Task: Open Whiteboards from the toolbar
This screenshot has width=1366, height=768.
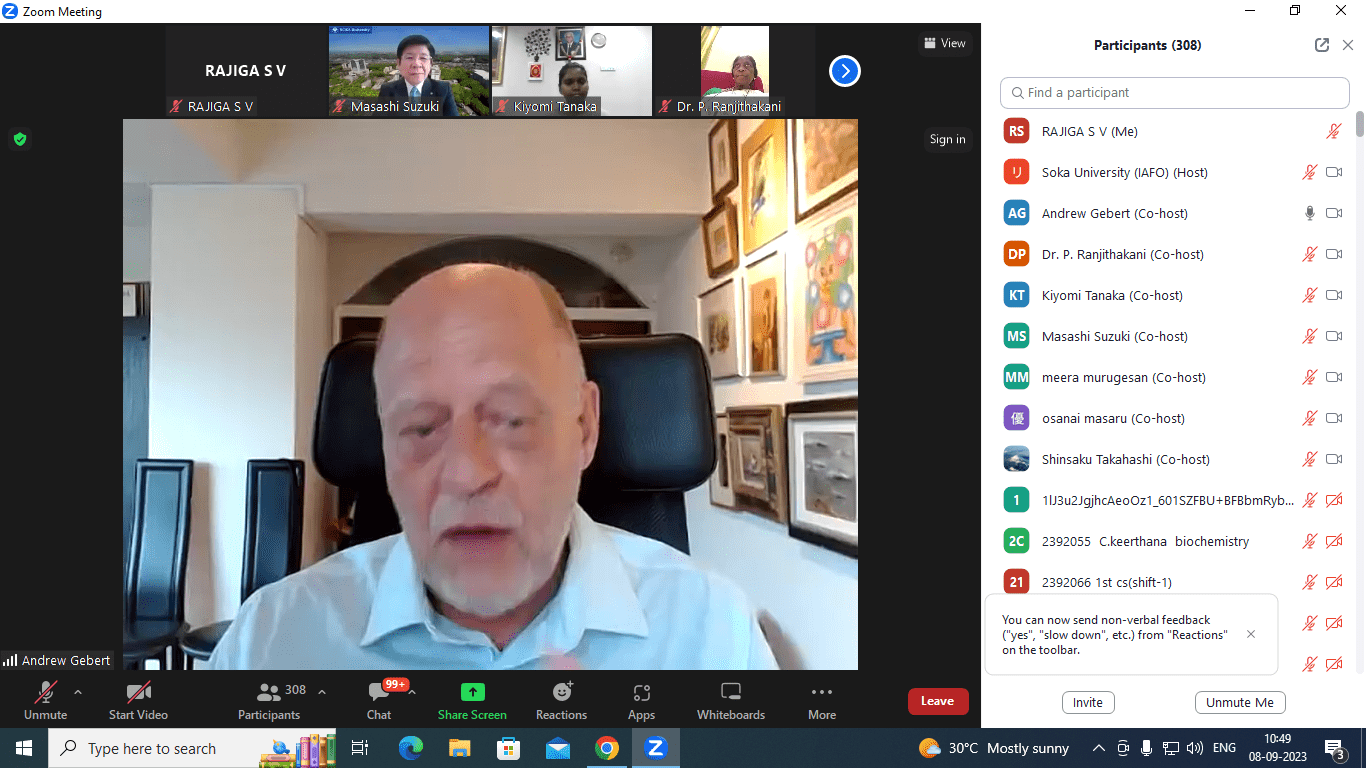Action: [x=730, y=692]
